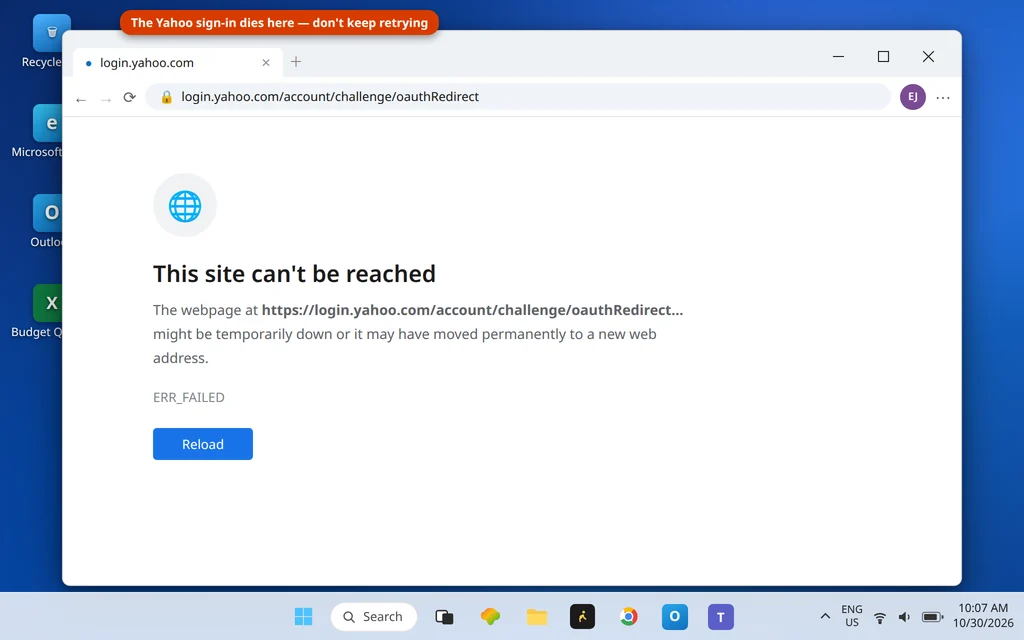Click the volume speaker icon in the tray
1024x640 pixels.
pos(904,617)
